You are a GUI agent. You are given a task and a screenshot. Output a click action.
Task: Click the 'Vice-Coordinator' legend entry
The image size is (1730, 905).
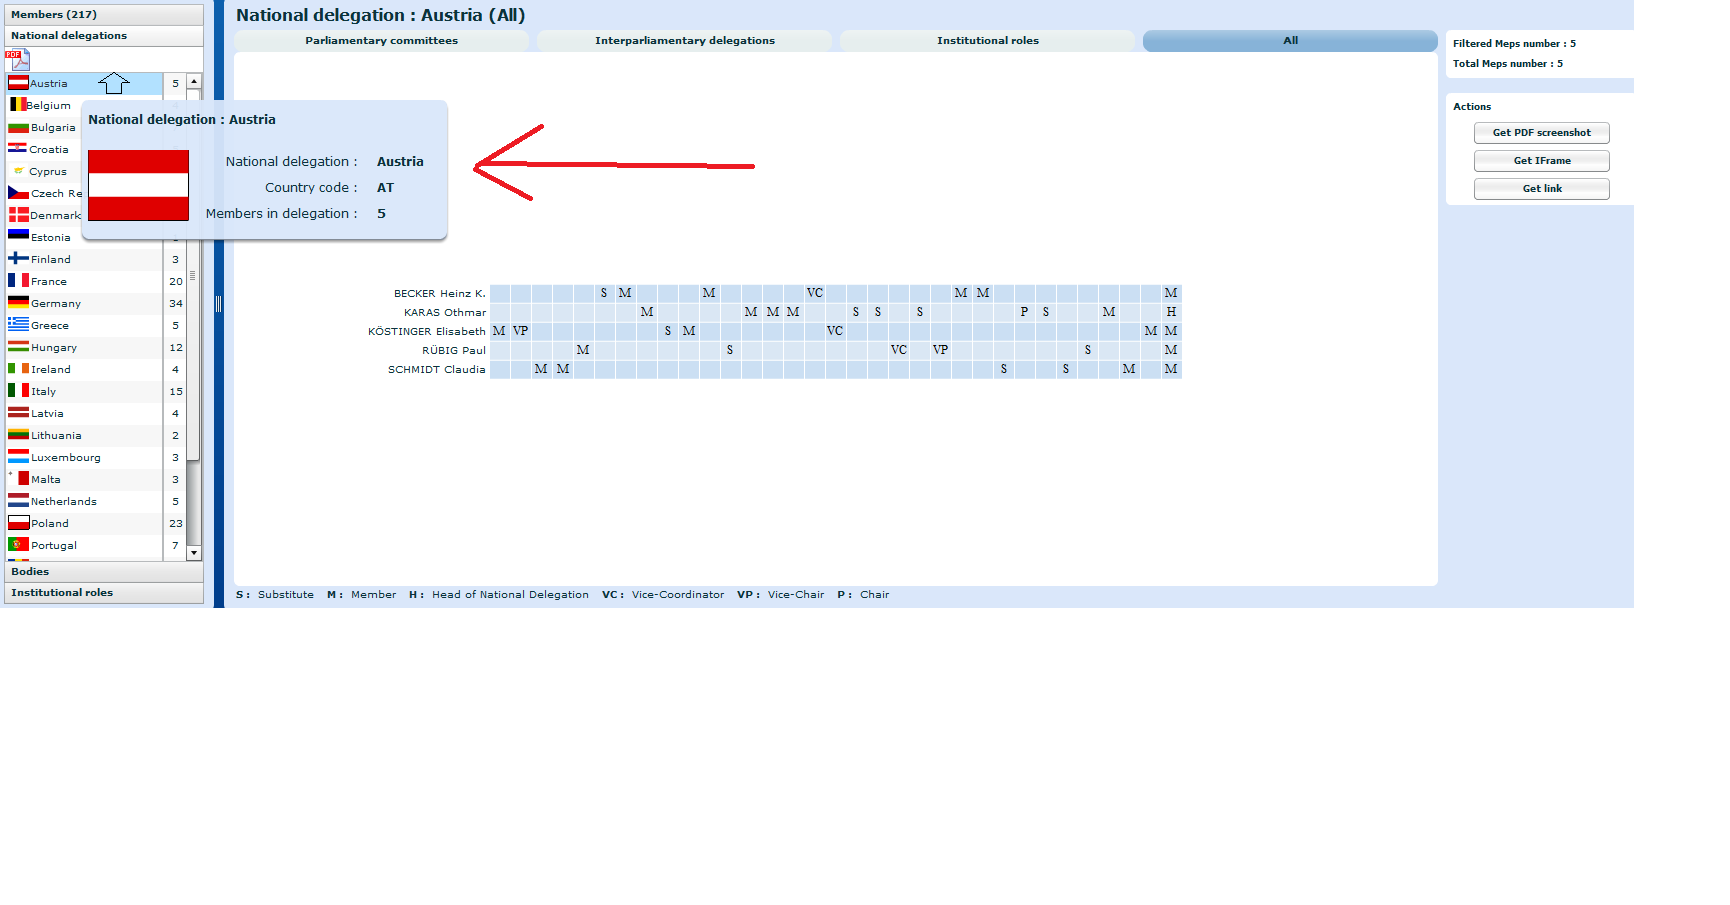pos(663,595)
